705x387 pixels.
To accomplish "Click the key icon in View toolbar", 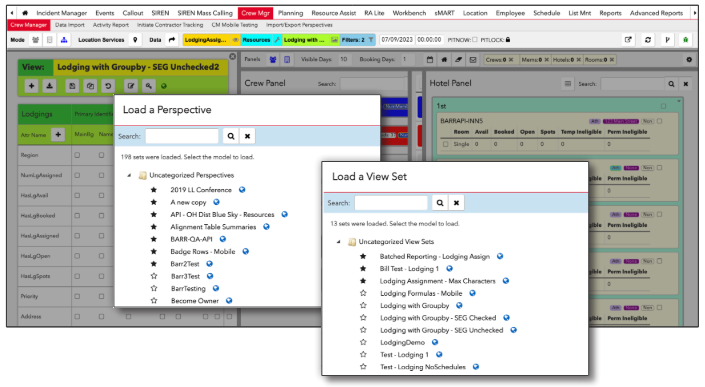I will [149, 86].
